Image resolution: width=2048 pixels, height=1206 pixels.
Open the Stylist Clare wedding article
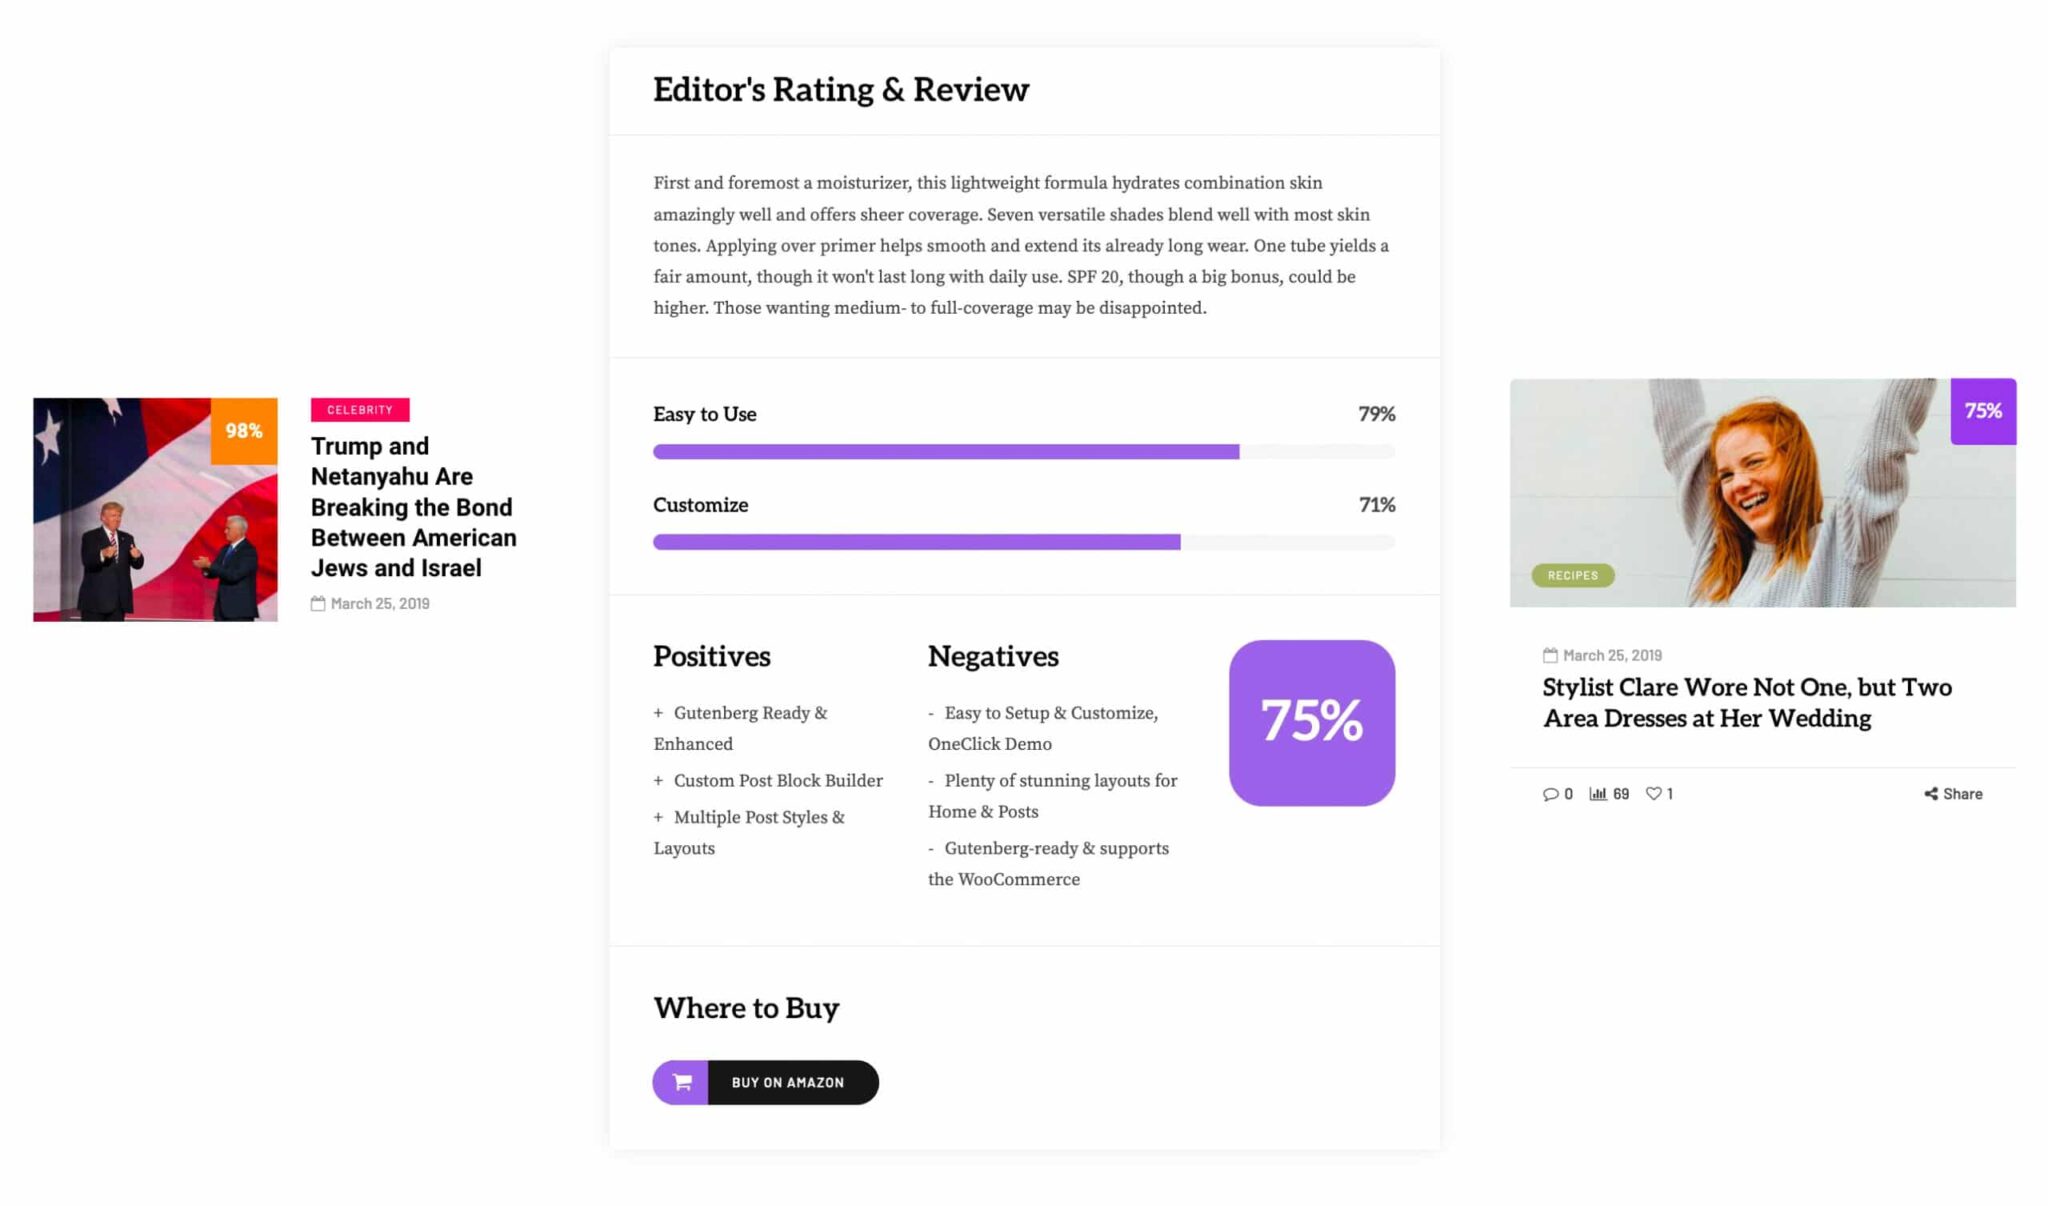coord(1744,702)
